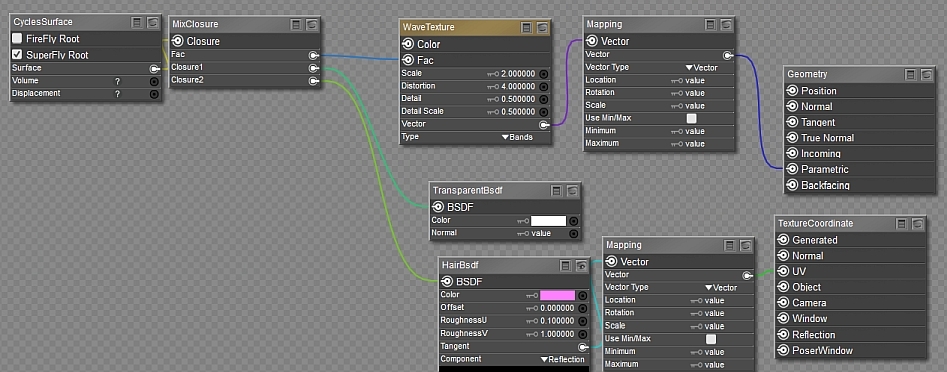947x372 pixels.
Task: Uncheck the SuperFly Root checkbox
Action: 18,54
